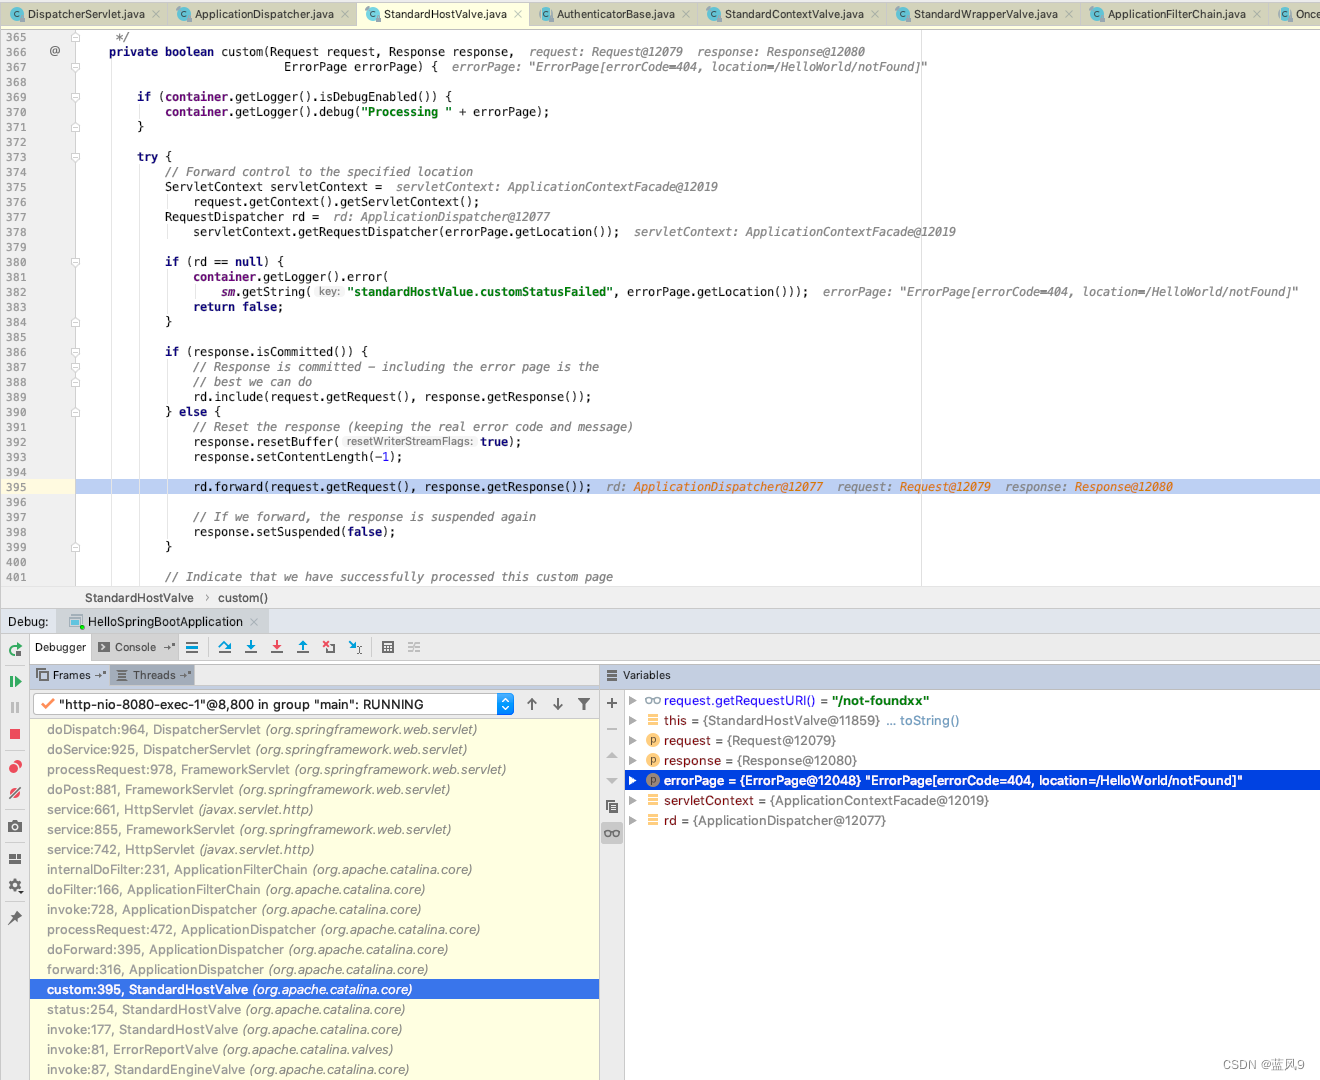Stop the debug session
1320x1080 pixels.
[15, 734]
